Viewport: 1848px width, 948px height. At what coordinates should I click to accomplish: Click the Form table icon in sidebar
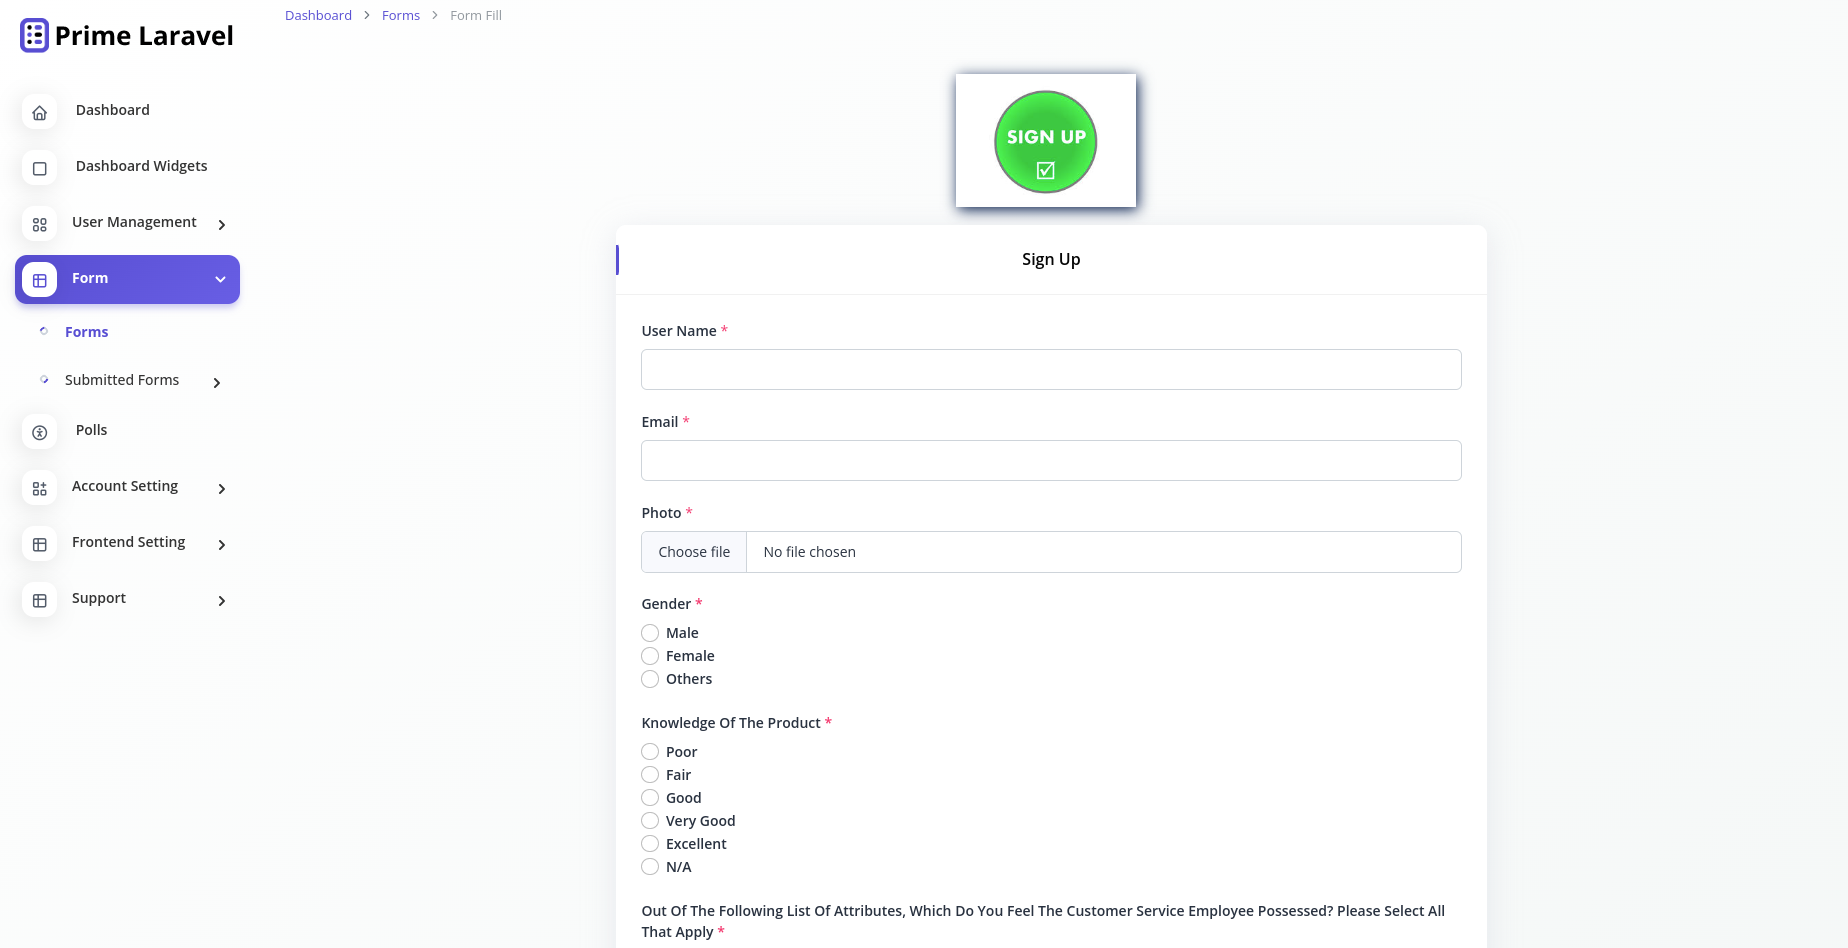click(39, 279)
